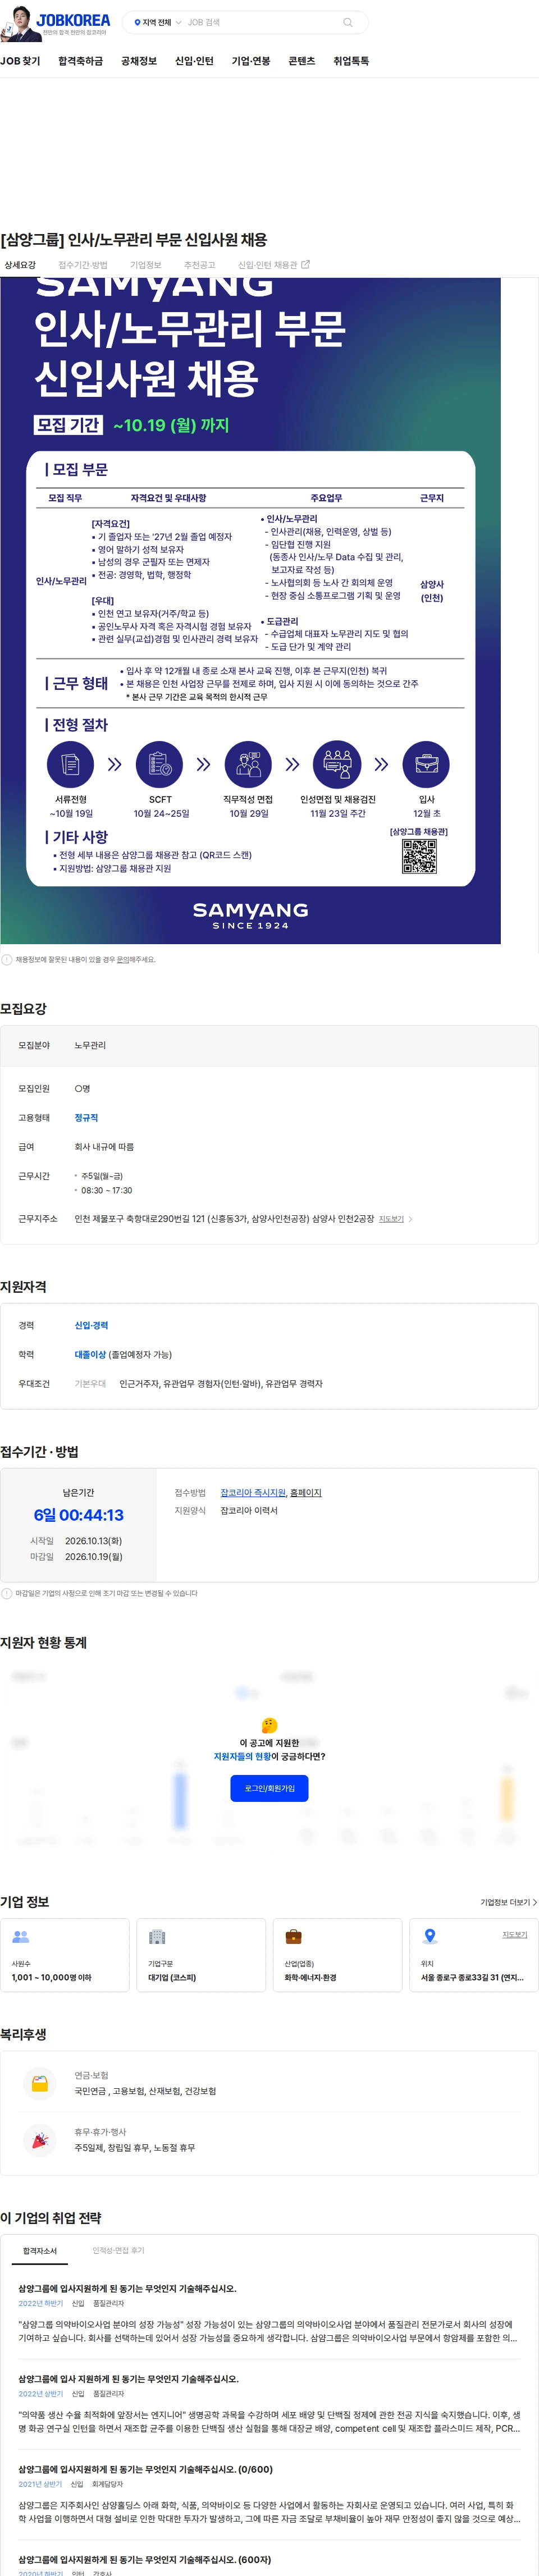This screenshot has width=539, height=2576.
Task: Click the 연금·보험 wallet icon
Action: (x=39, y=2084)
